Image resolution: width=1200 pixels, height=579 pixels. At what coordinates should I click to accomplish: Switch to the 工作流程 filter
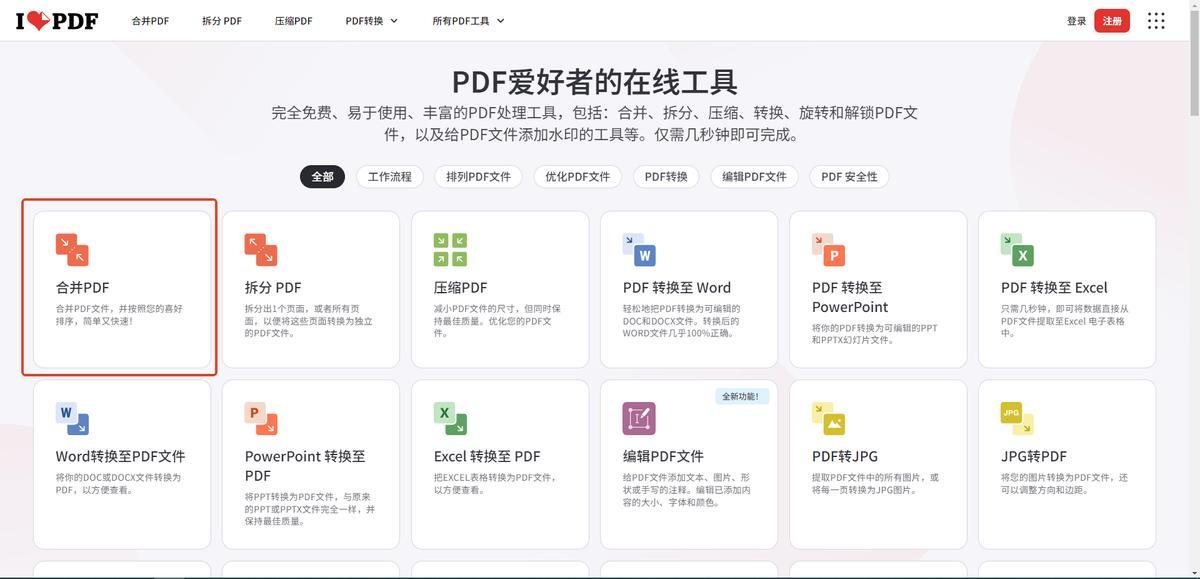(x=389, y=177)
